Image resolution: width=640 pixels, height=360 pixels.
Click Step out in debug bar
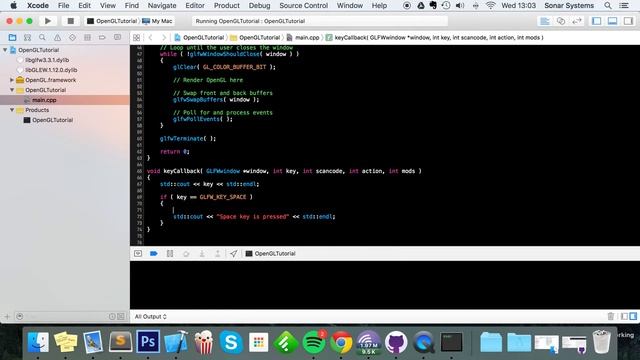(x=218, y=253)
